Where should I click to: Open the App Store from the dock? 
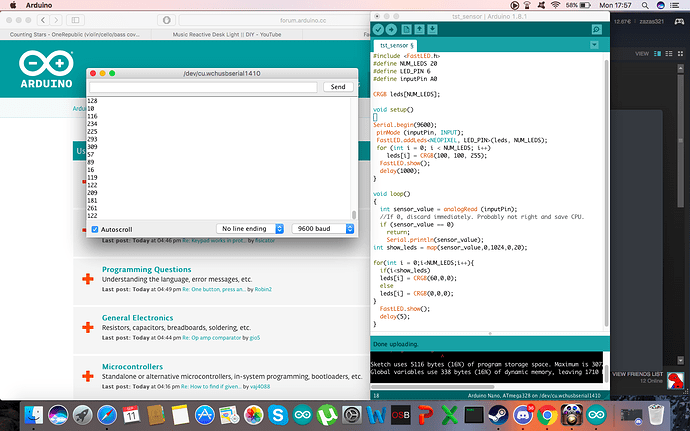[x=205, y=415]
